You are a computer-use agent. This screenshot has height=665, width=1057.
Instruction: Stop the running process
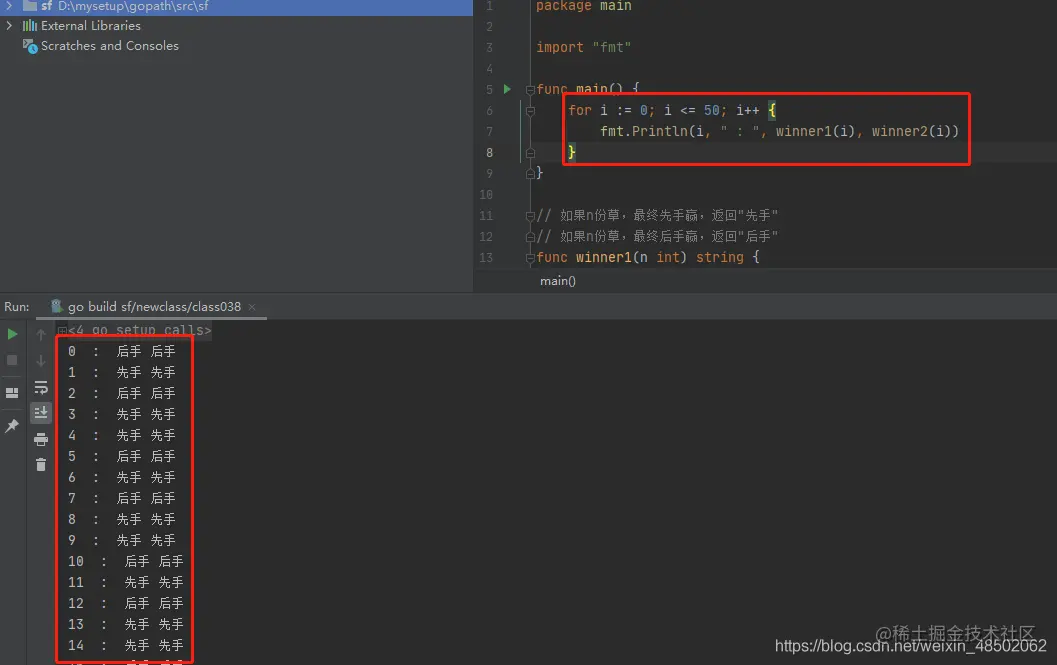[12, 360]
